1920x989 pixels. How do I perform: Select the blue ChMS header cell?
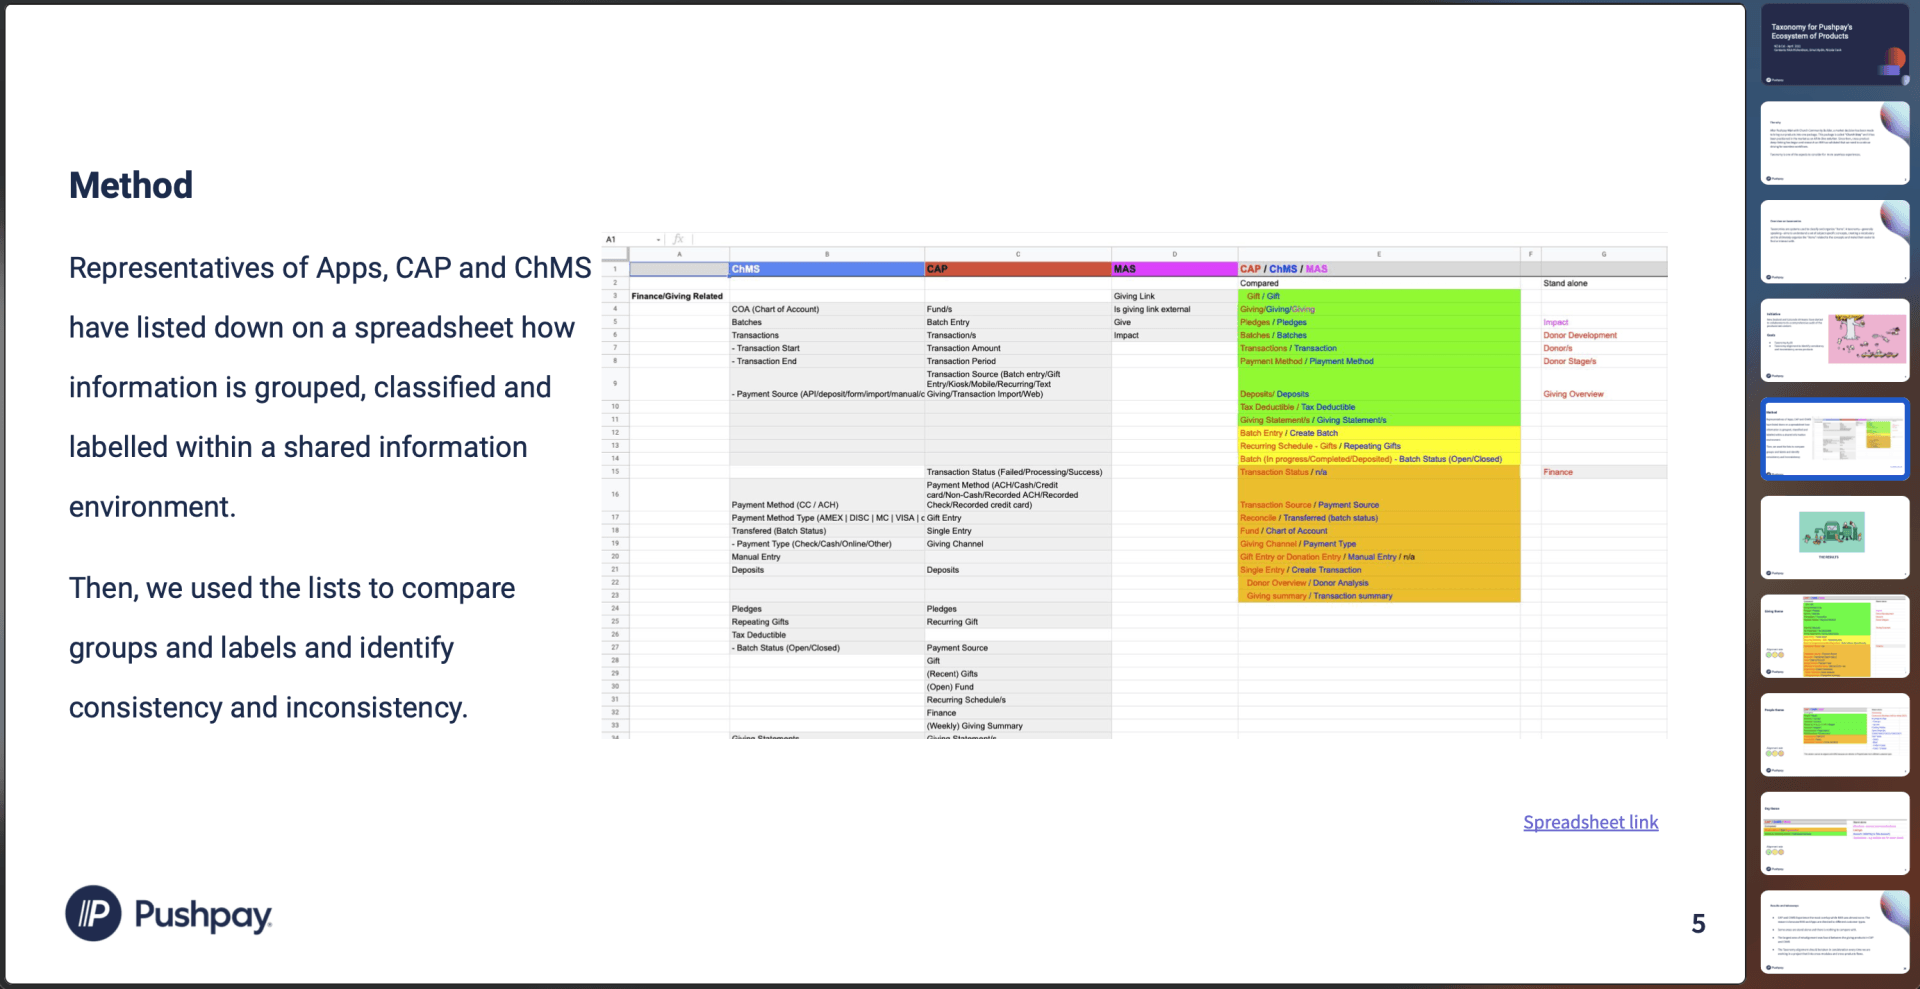pos(827,269)
